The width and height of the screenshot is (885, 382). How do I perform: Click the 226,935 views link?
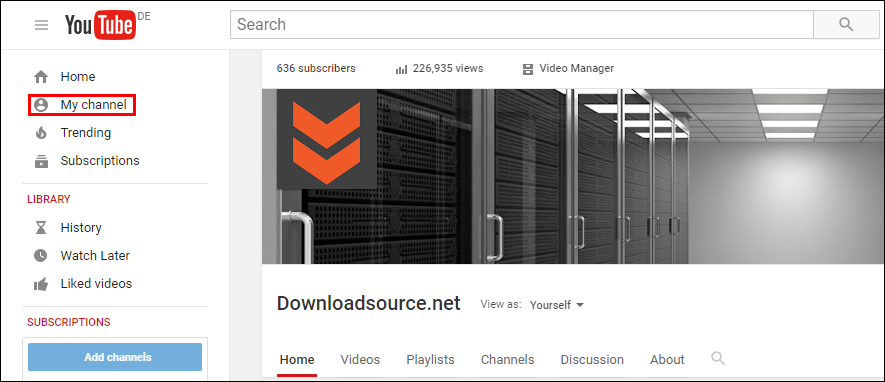(448, 68)
